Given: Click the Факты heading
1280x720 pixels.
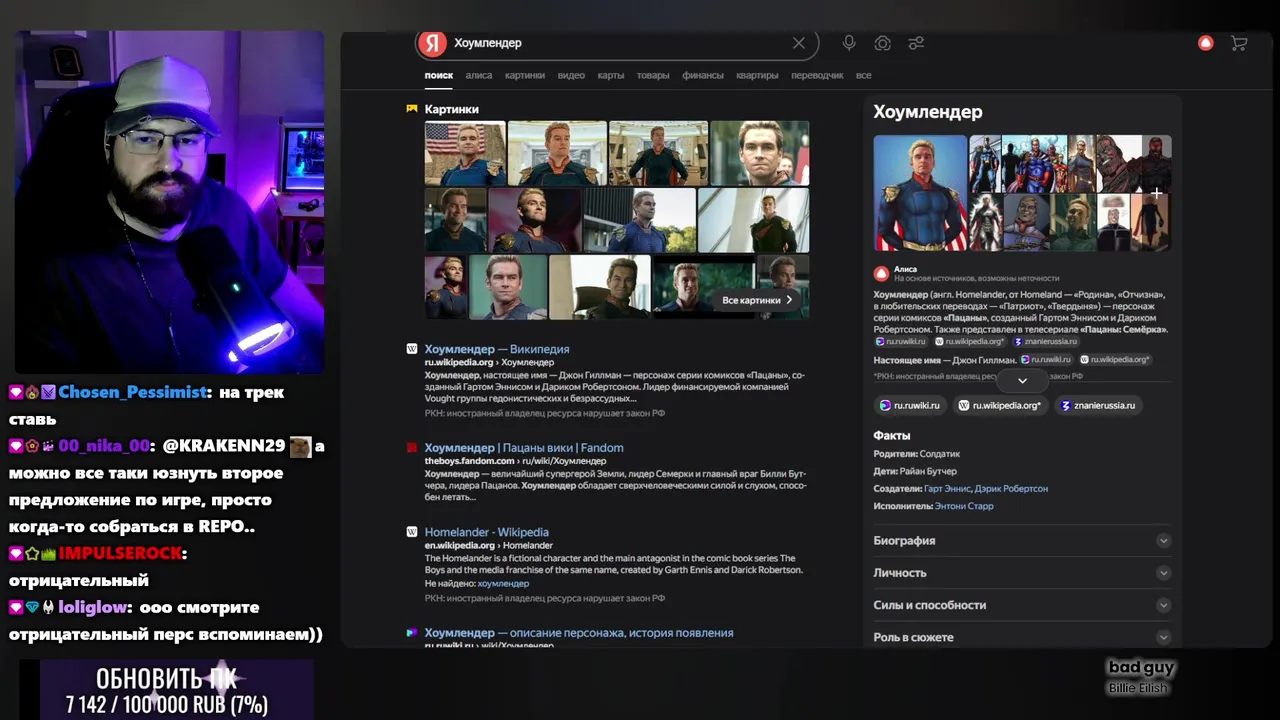Looking at the screenshot, I should pos(892,436).
